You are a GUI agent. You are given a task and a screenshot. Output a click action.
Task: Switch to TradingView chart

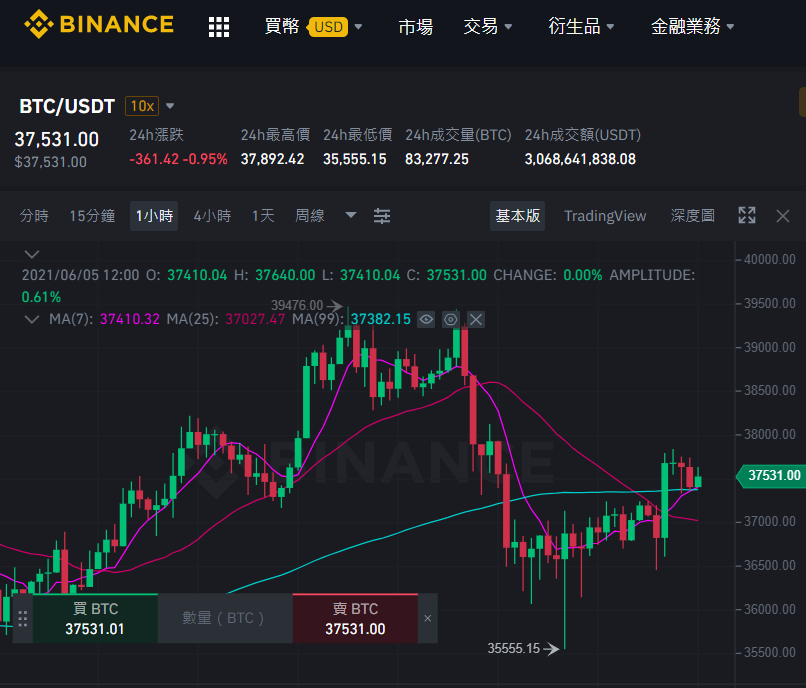point(605,215)
